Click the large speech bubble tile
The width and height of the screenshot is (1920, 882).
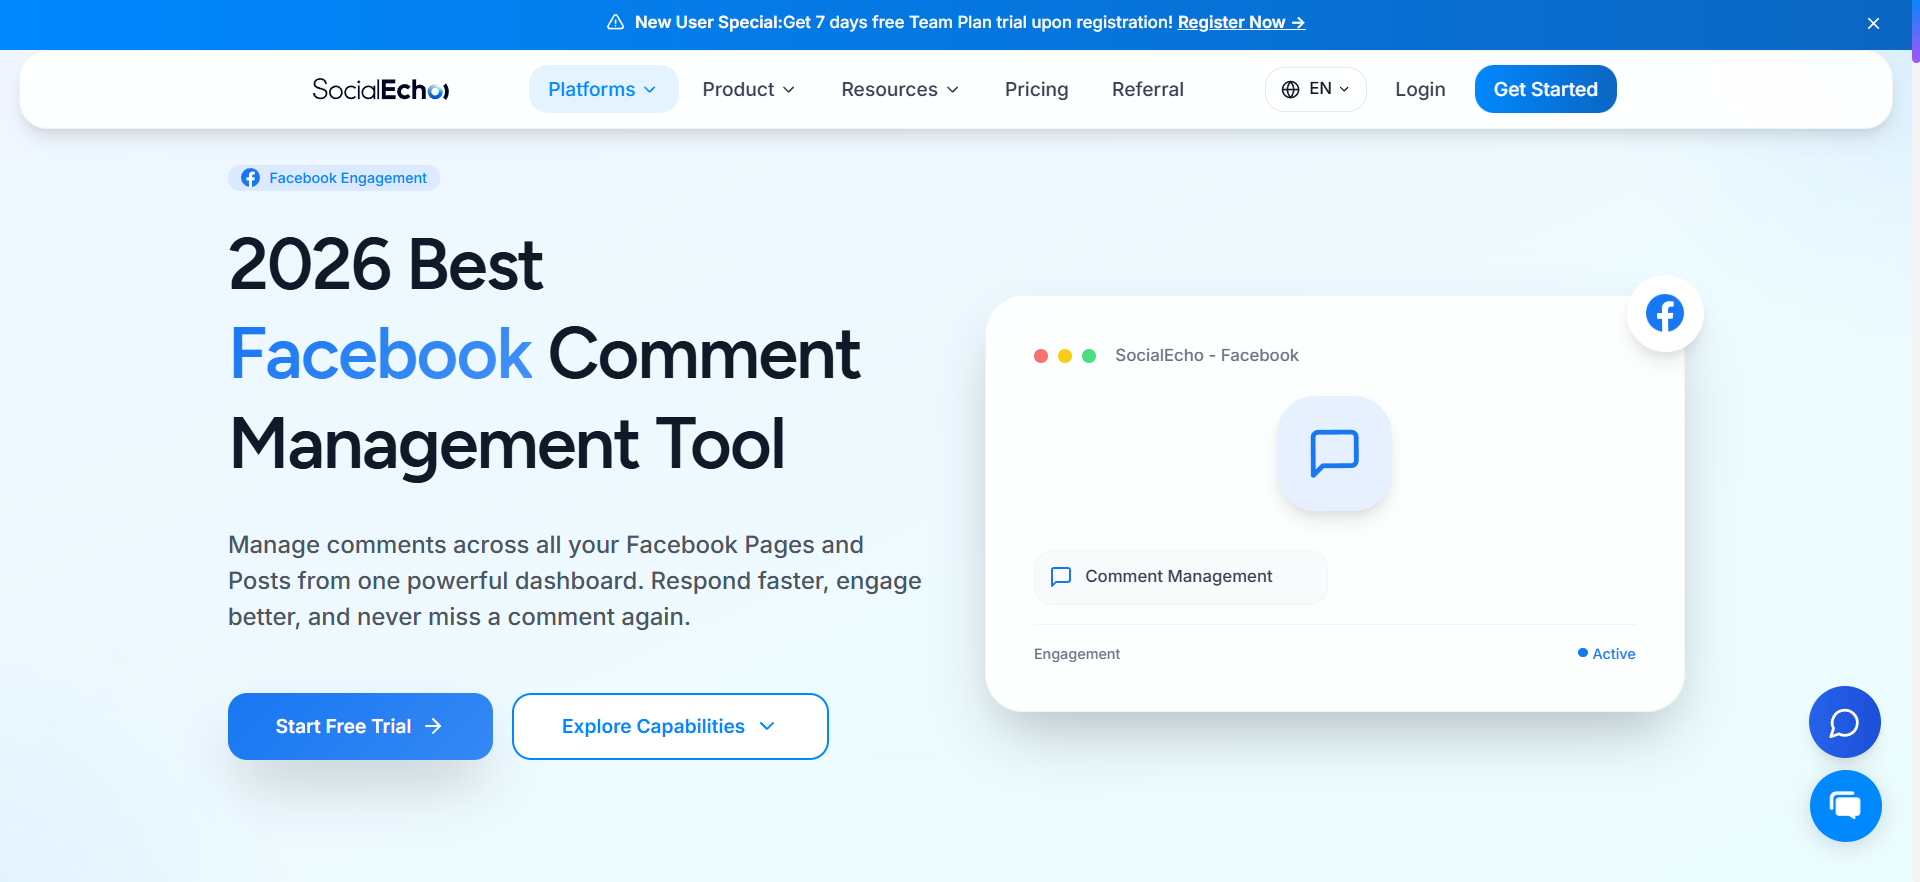(x=1334, y=453)
